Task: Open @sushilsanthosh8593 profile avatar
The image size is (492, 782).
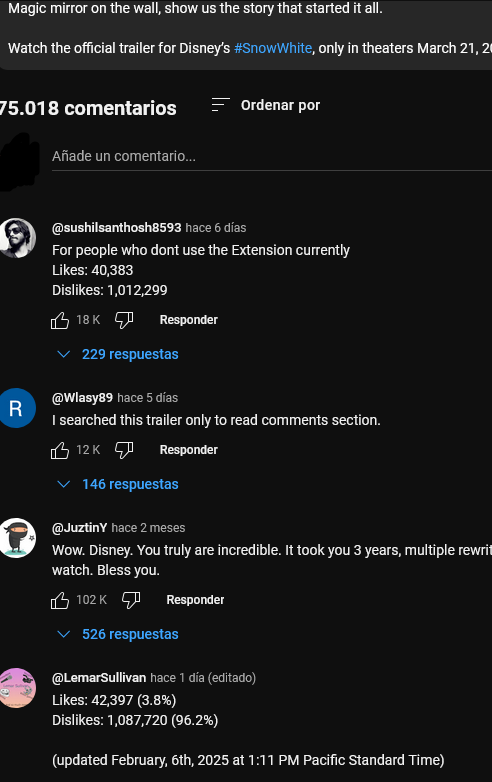Action: [17, 238]
